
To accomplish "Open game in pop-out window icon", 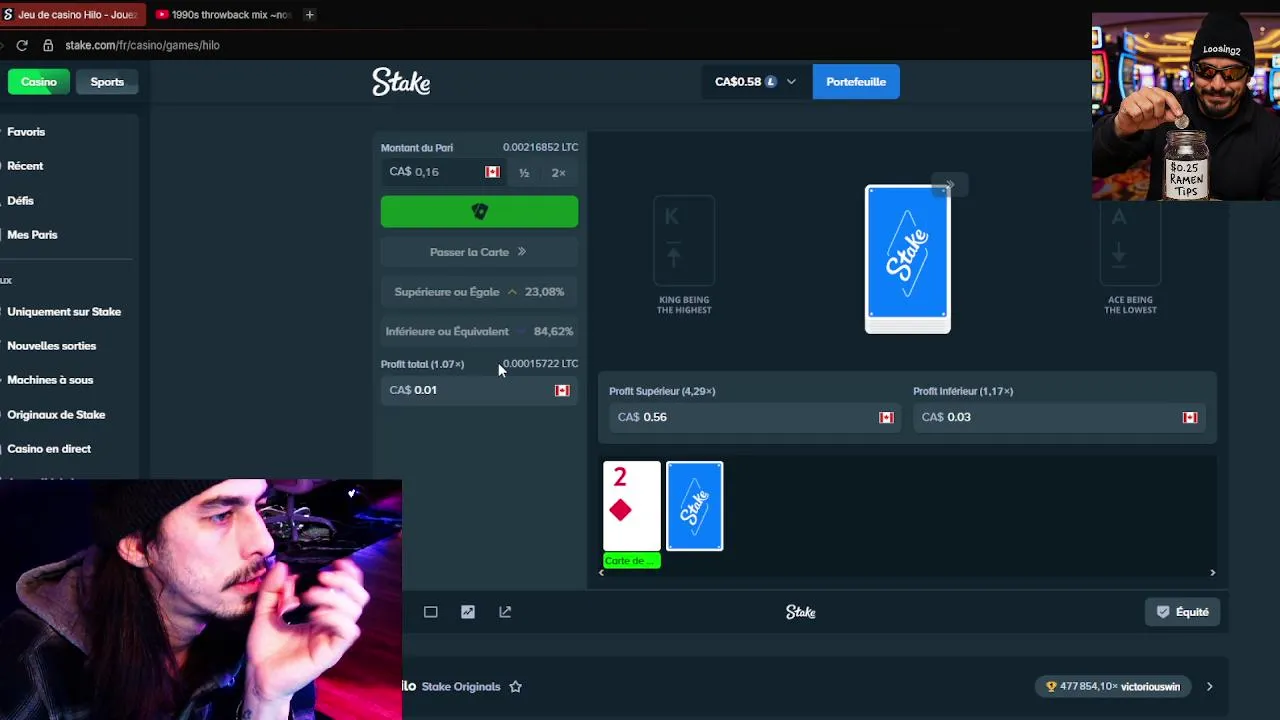I will pyautogui.click(x=505, y=612).
